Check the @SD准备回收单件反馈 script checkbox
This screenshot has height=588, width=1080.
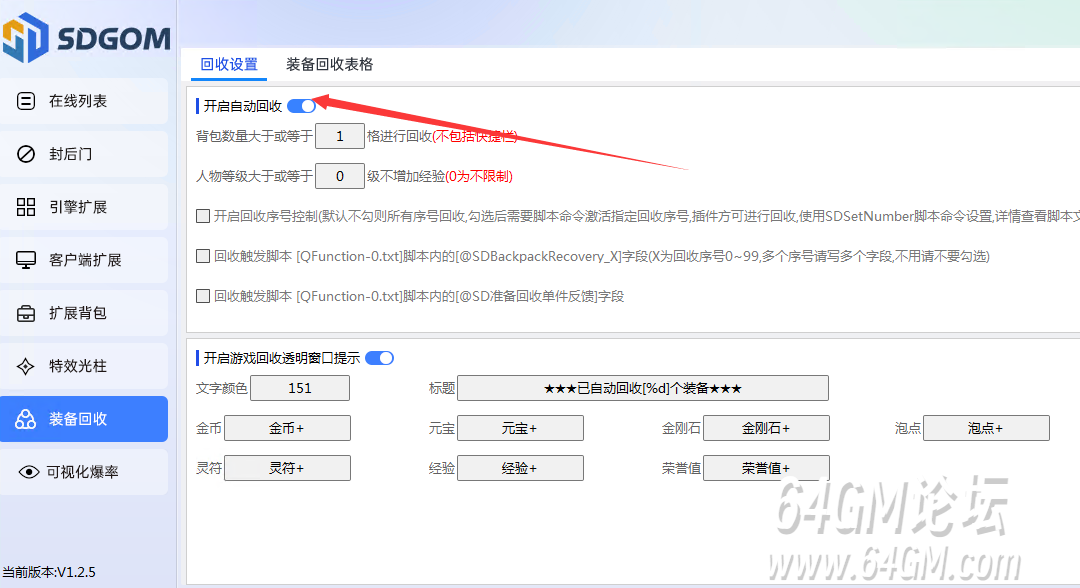(203, 296)
